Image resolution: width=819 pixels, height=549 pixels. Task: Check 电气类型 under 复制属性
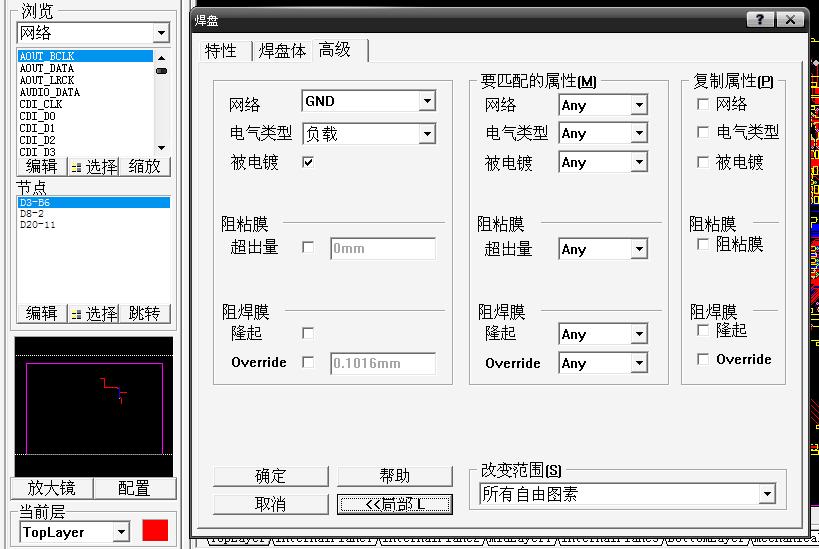pyautogui.click(x=703, y=132)
